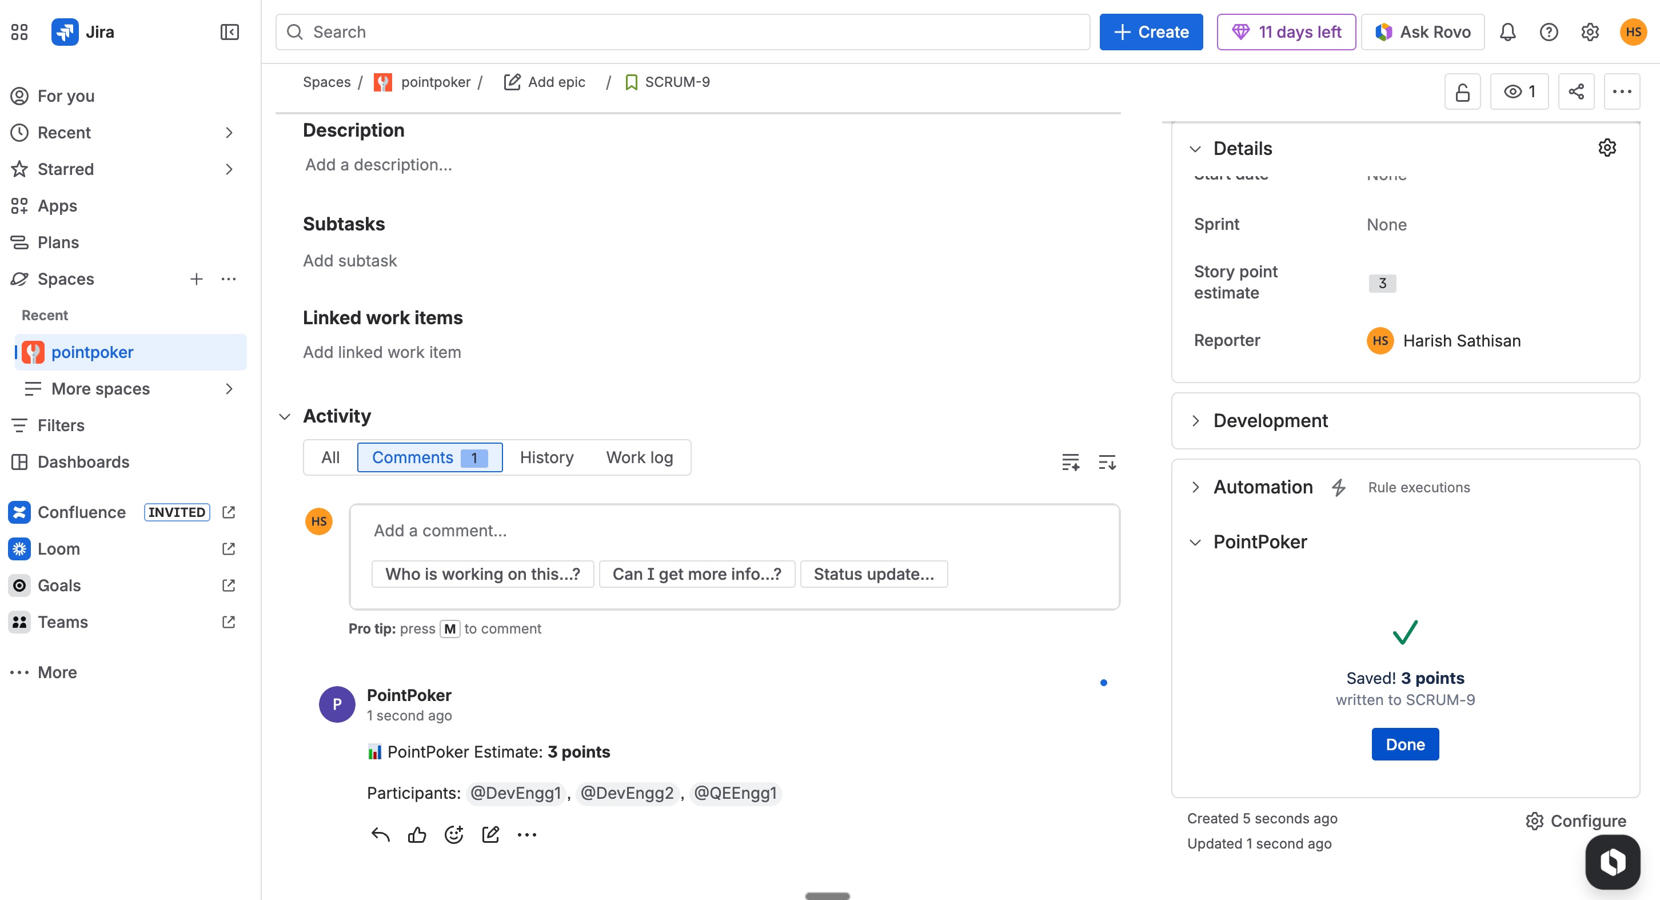The height and width of the screenshot is (900, 1660).
Task: Switch to the History tab
Action: point(546,457)
